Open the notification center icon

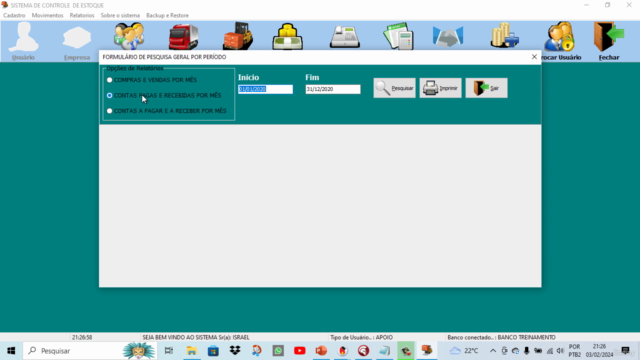[x=625, y=351]
